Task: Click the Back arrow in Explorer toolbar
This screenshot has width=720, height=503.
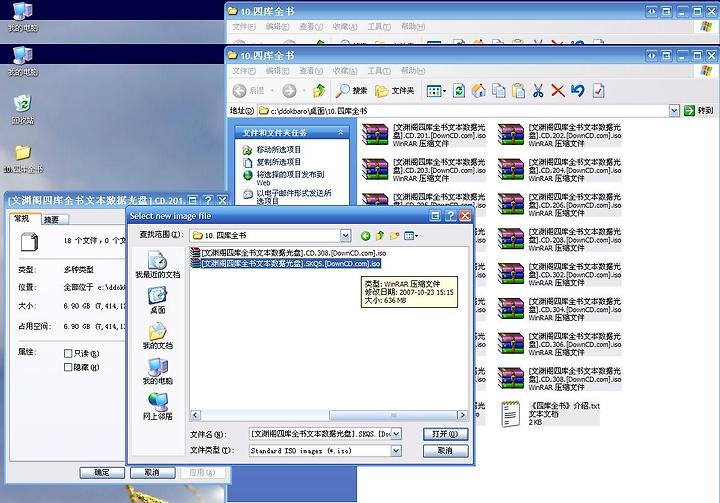Action: point(239,90)
